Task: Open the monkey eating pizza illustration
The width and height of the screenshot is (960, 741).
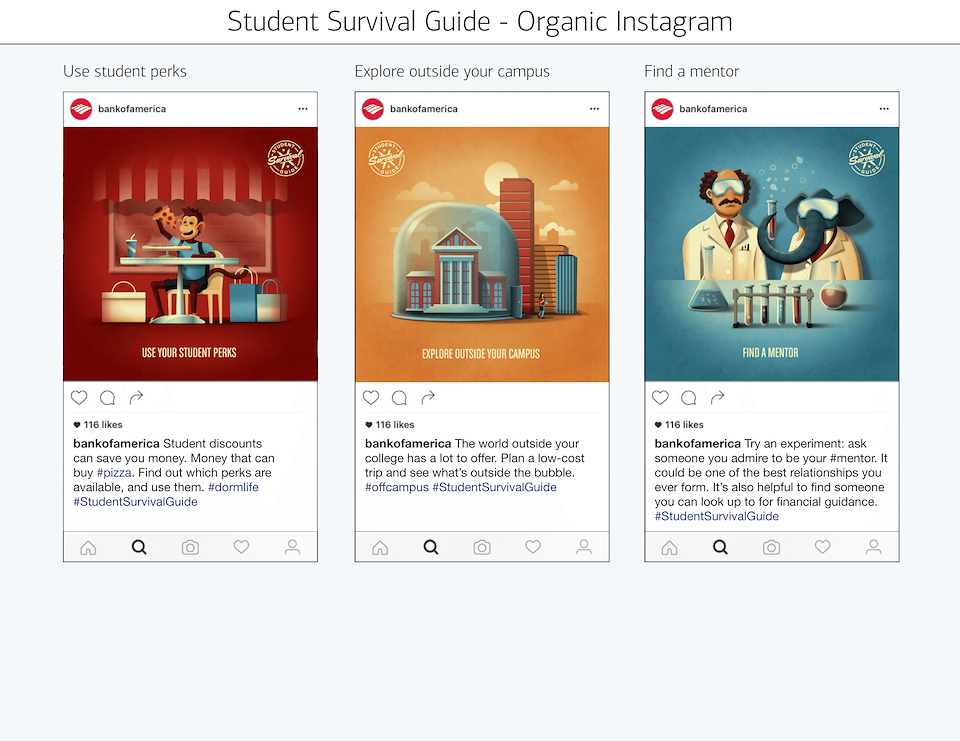Action: pyautogui.click(x=190, y=254)
